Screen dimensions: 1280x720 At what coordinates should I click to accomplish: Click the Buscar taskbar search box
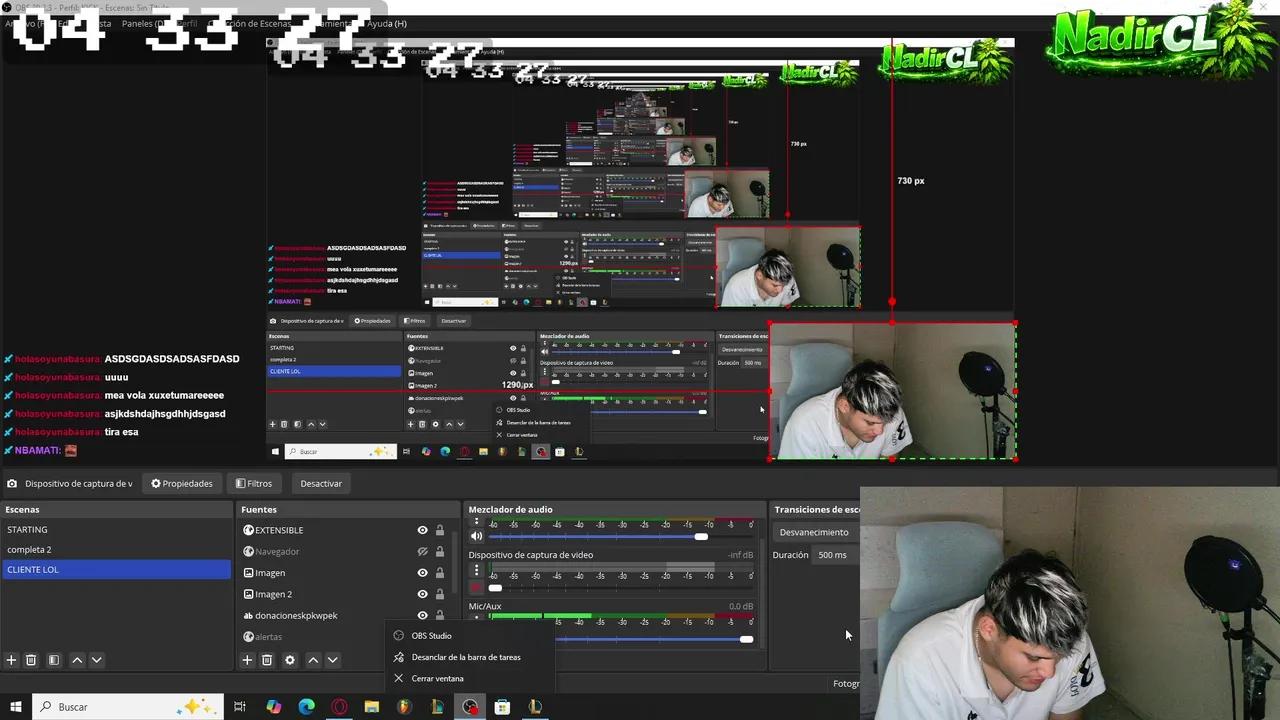pos(128,707)
